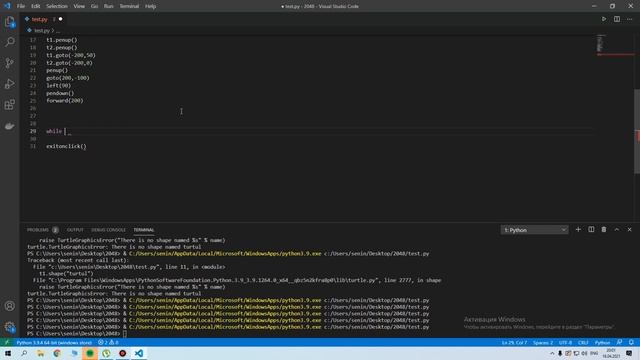Click the editor vertical scrollbar

pyautogui.click(x=637, y=131)
